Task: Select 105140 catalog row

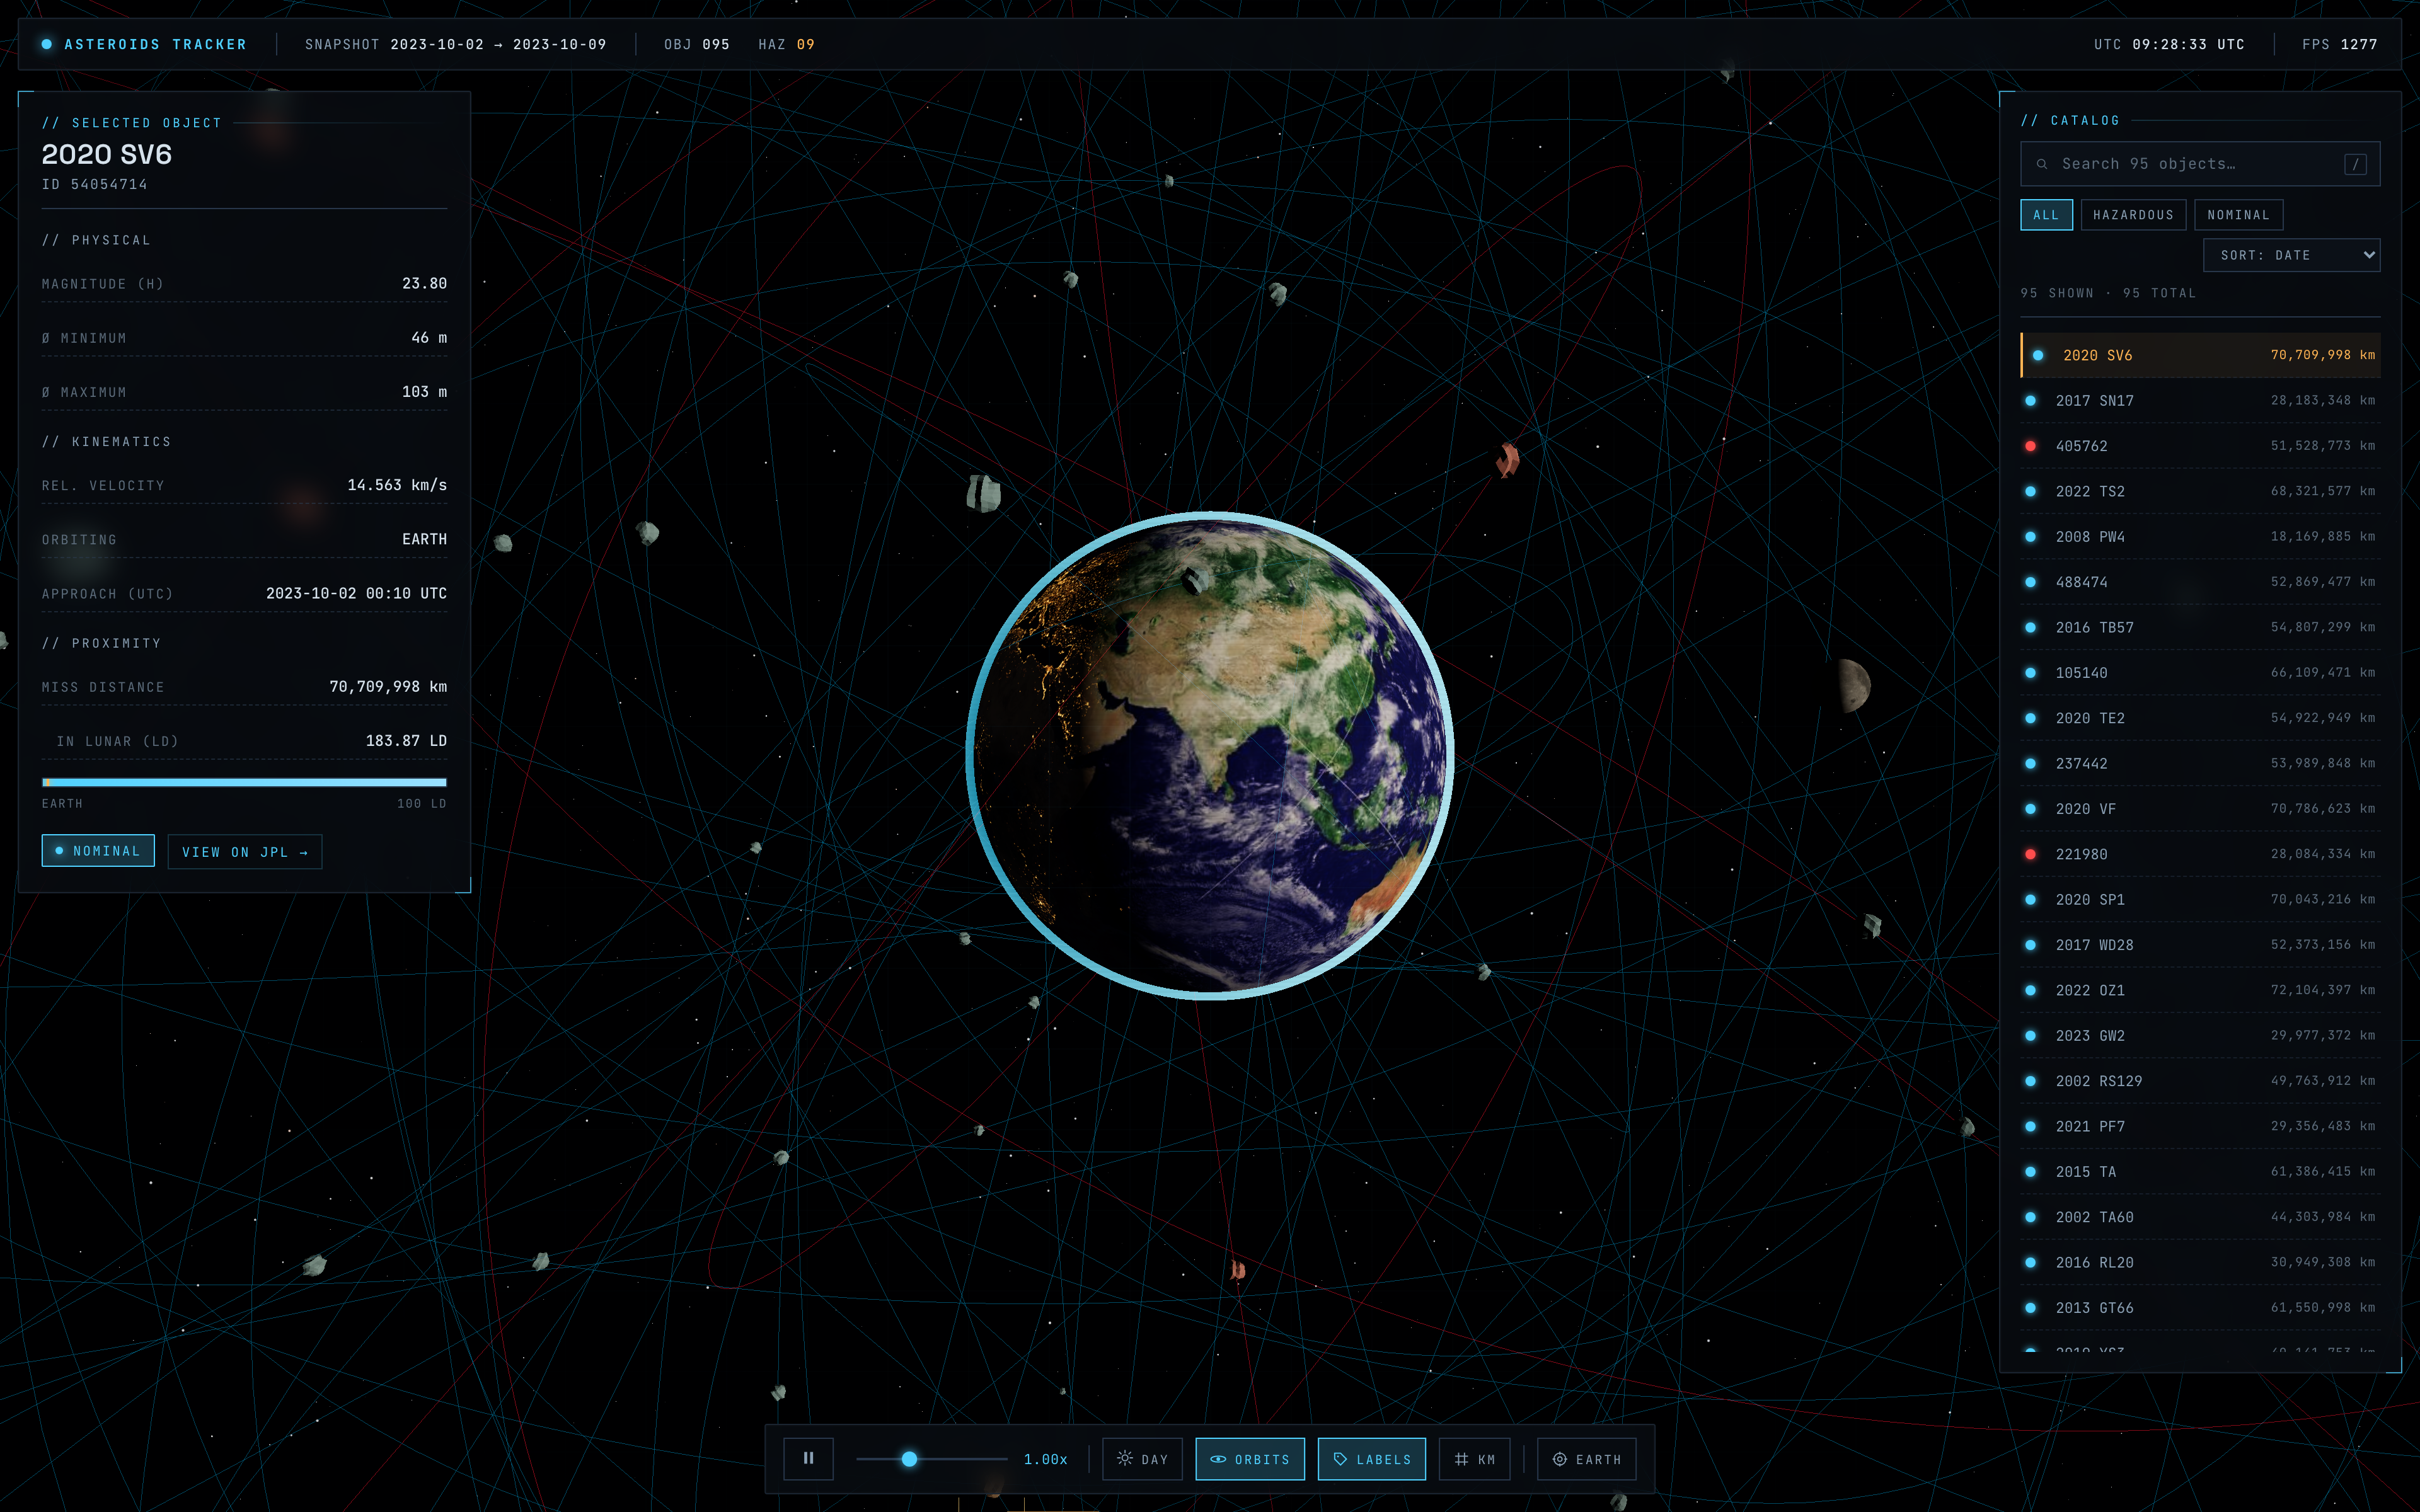Action: pyautogui.click(x=2200, y=673)
